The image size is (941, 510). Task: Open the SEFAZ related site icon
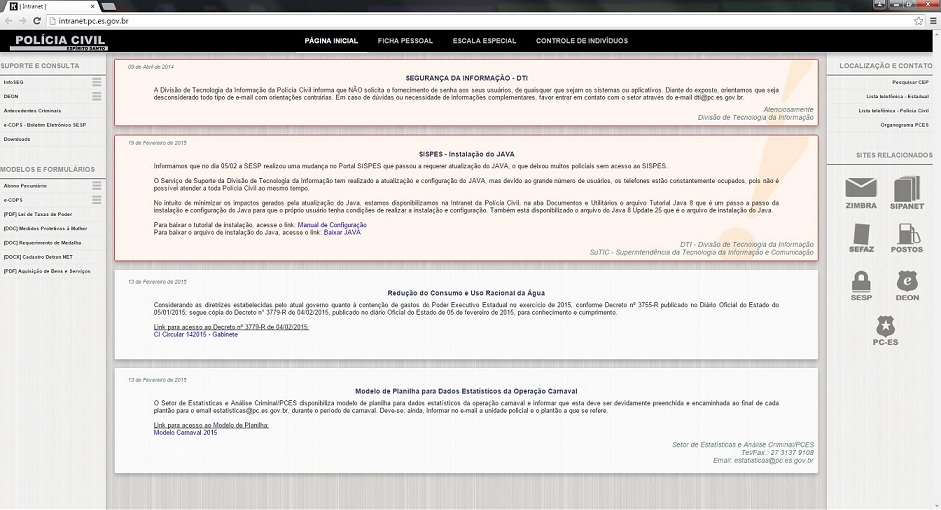point(861,238)
